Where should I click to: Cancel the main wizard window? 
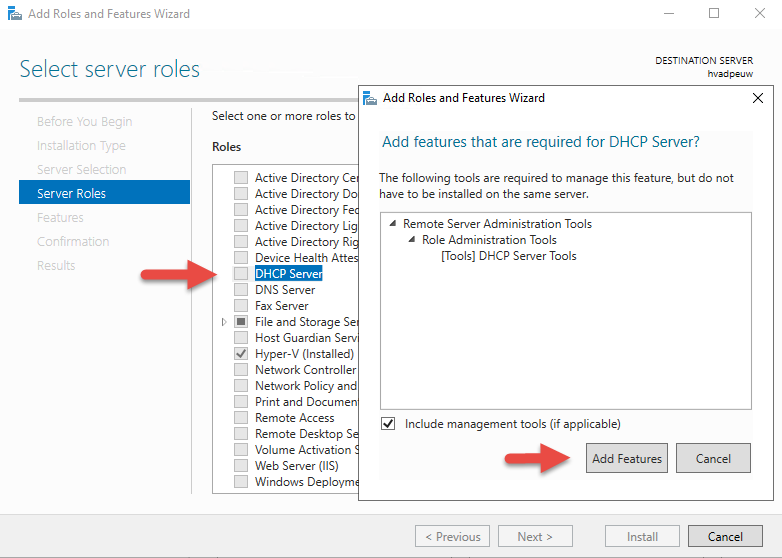pyautogui.click(x=725, y=537)
